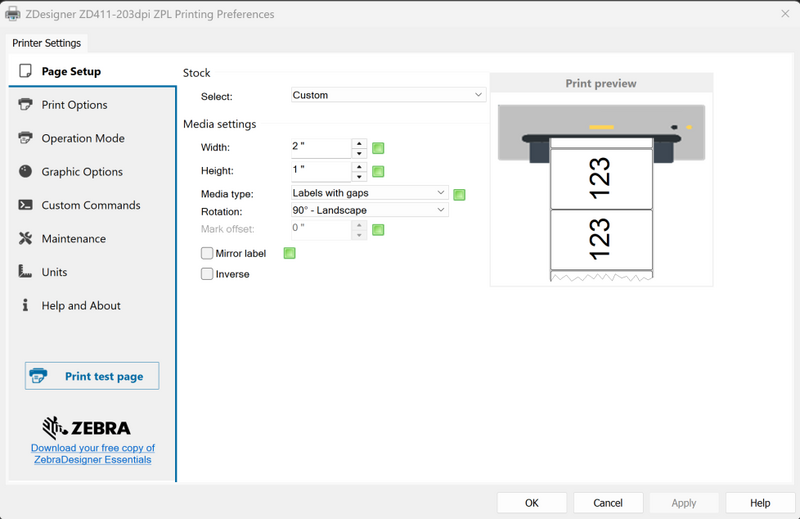Click the Page Setup sidebar icon

click(25, 70)
